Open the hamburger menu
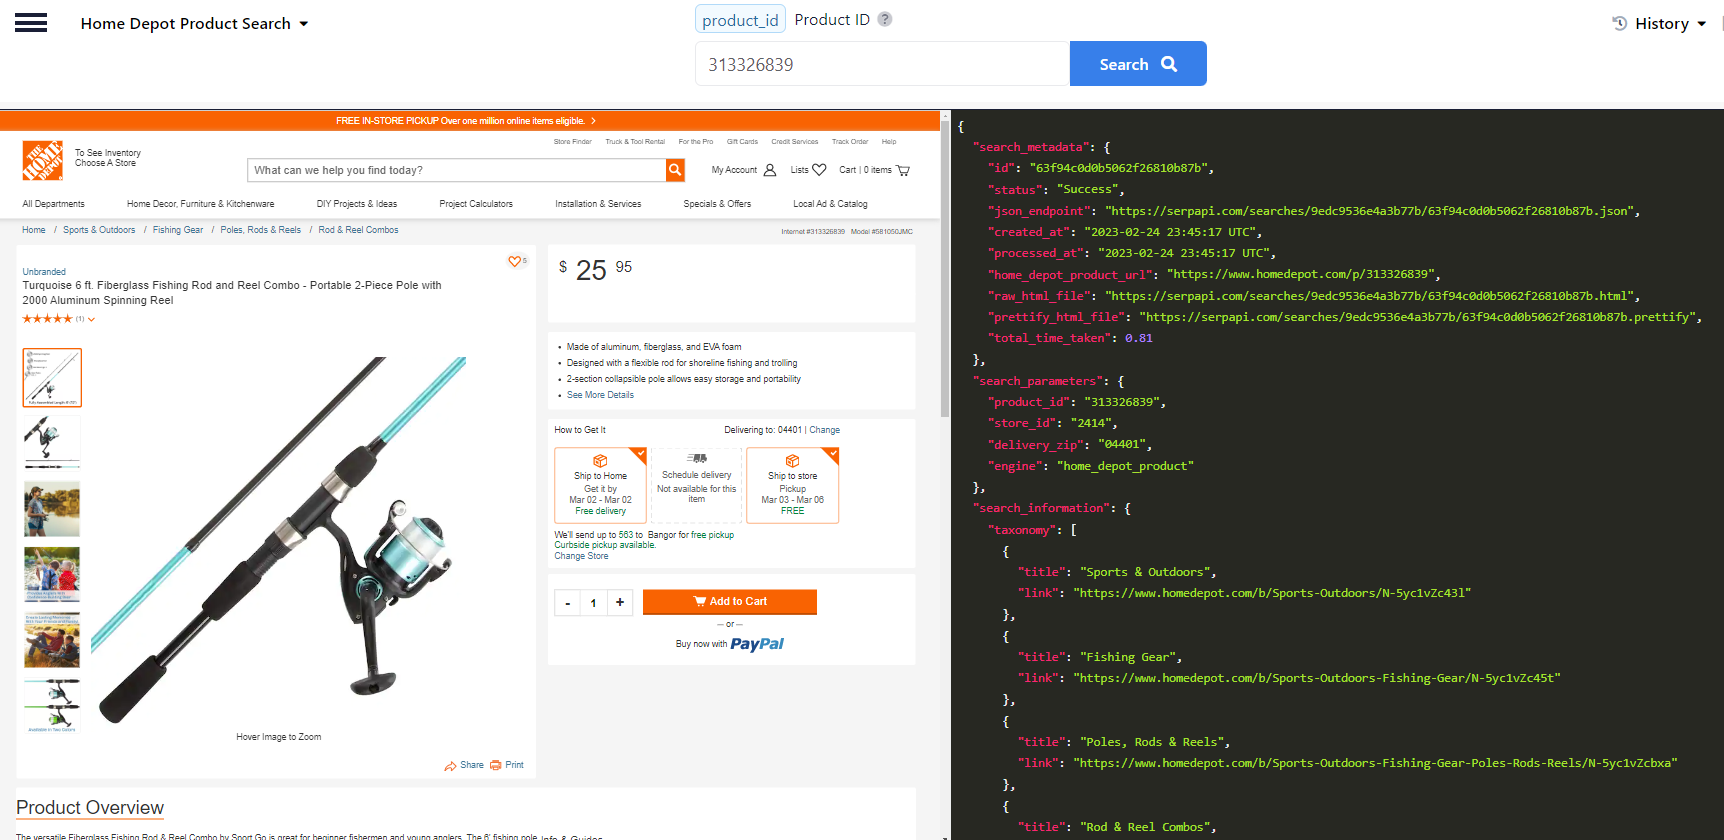The image size is (1724, 840). (x=31, y=23)
